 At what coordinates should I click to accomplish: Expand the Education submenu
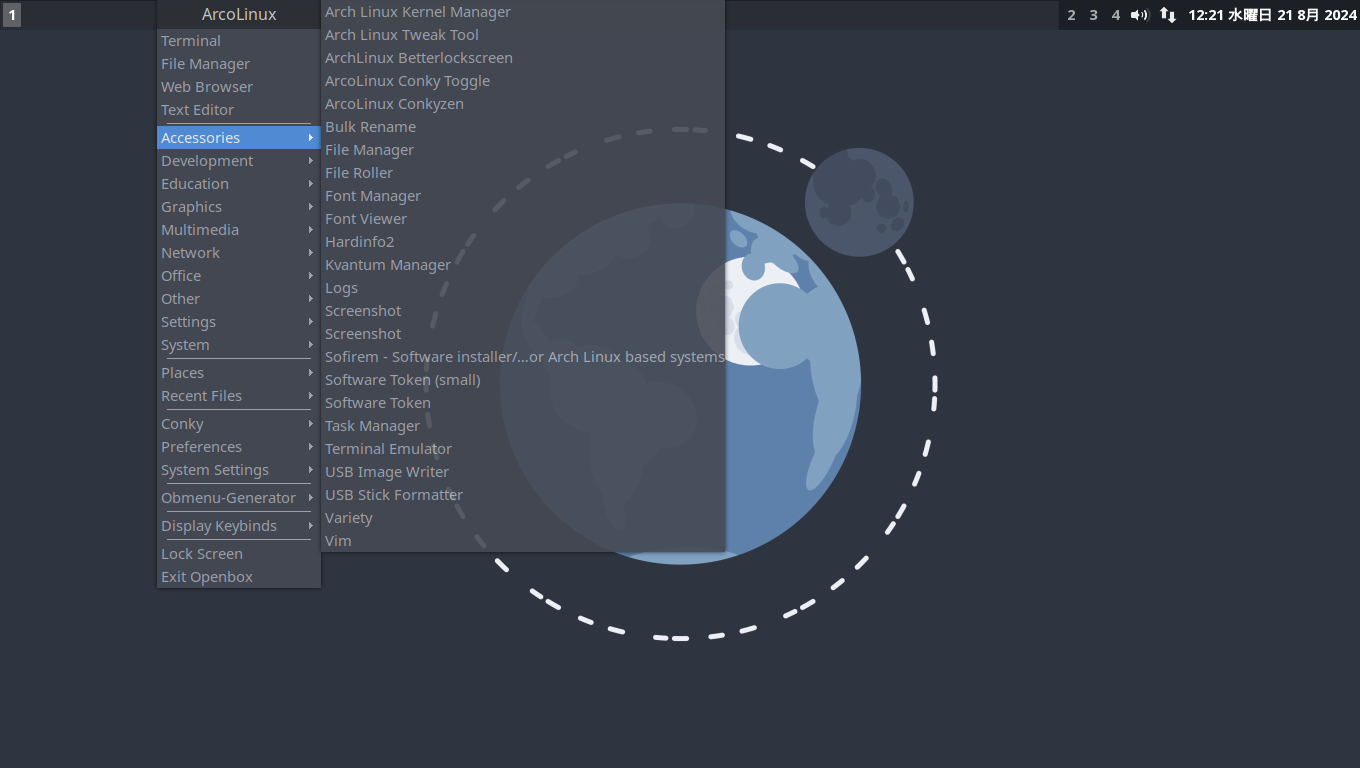click(239, 184)
